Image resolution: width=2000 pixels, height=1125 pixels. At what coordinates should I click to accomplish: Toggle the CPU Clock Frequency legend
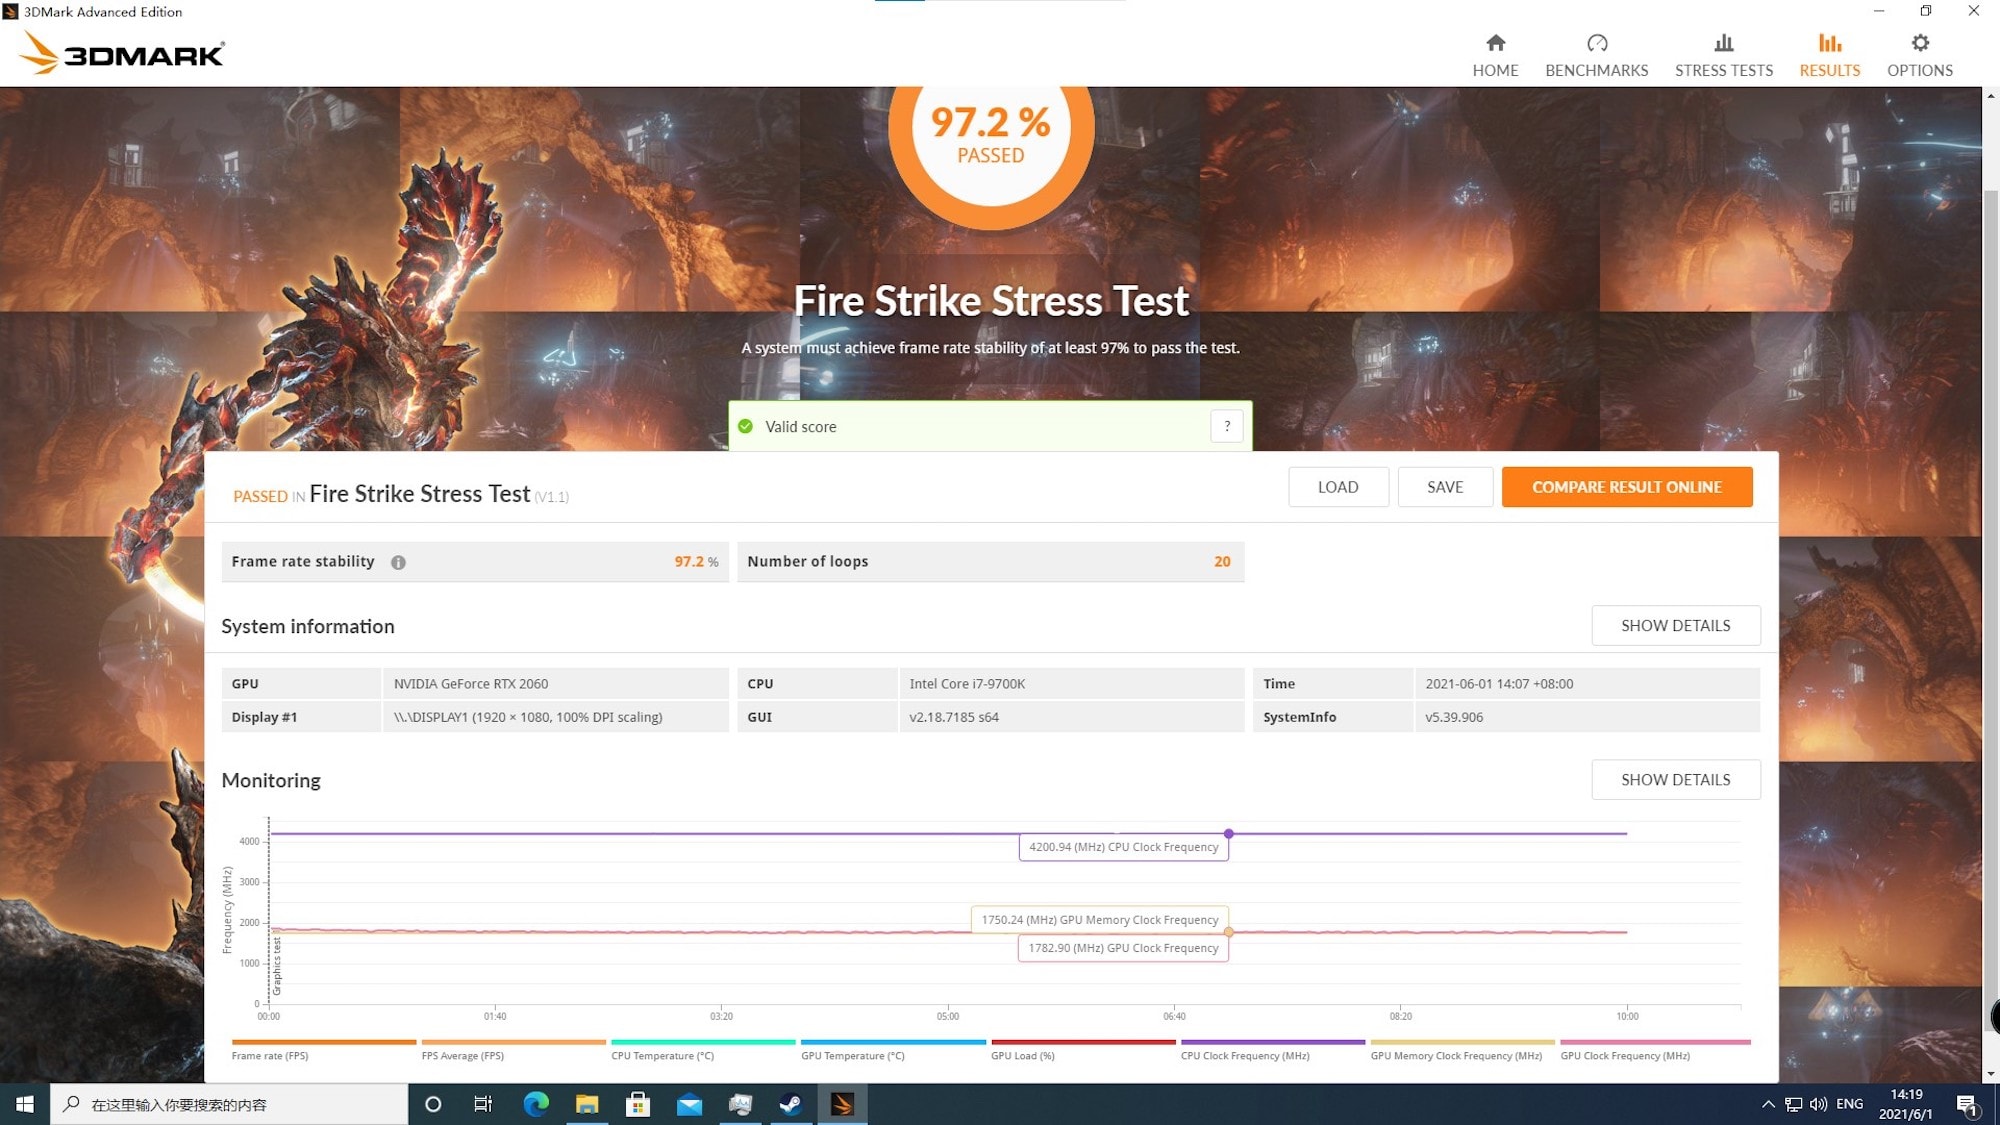(1273, 1050)
